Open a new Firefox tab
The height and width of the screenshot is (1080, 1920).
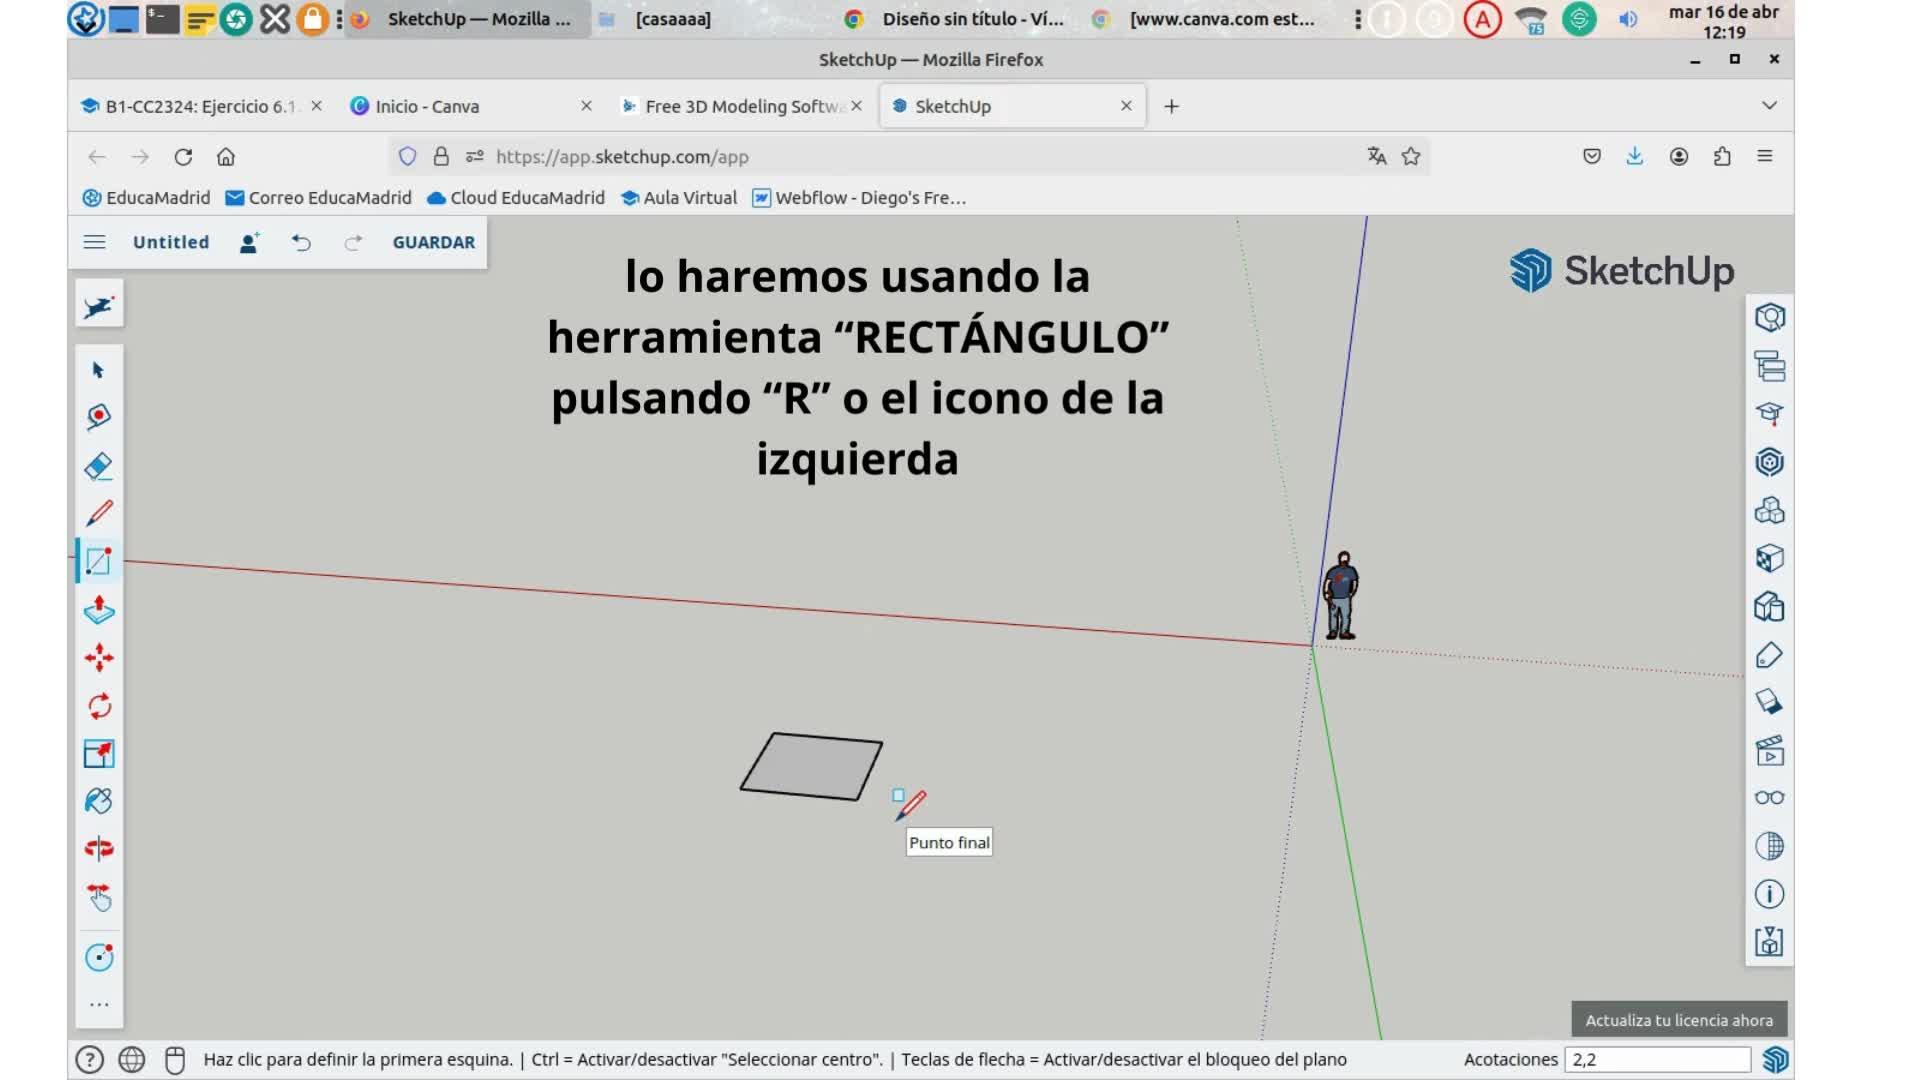click(x=1171, y=106)
